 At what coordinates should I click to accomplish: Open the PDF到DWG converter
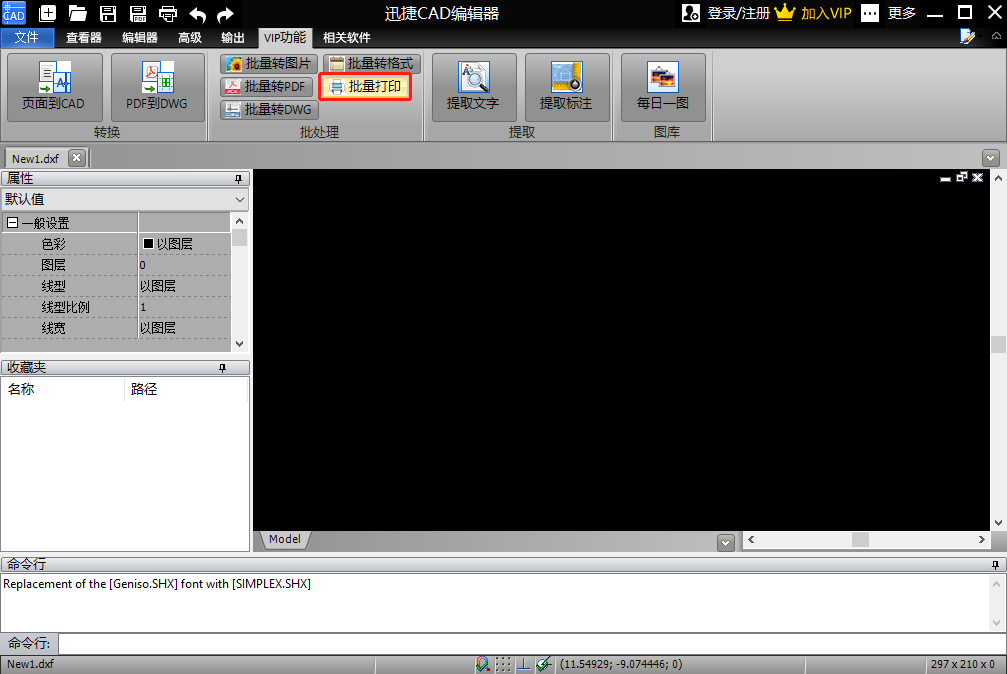point(157,87)
